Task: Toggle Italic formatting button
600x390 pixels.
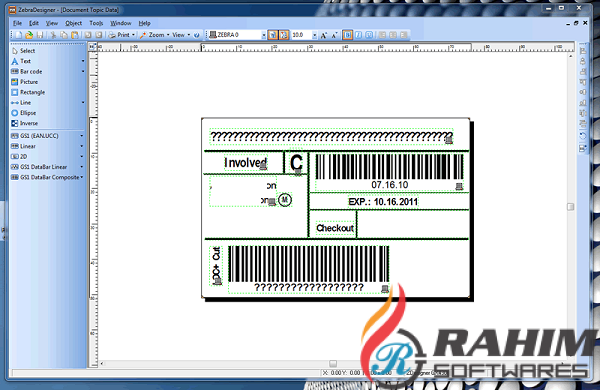Action: click(x=358, y=35)
